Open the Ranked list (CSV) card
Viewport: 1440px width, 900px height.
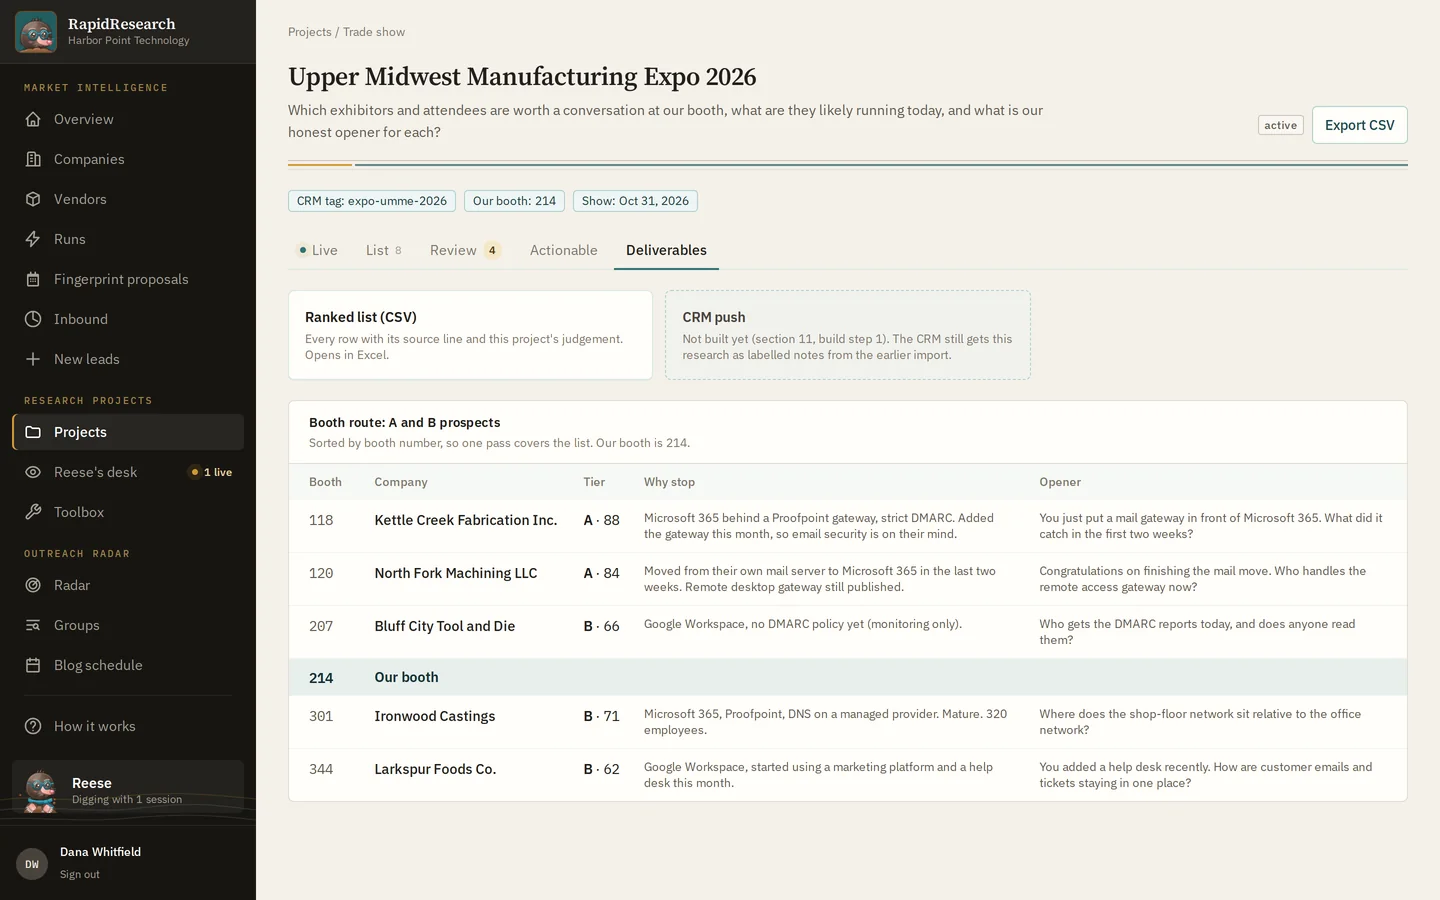click(470, 335)
